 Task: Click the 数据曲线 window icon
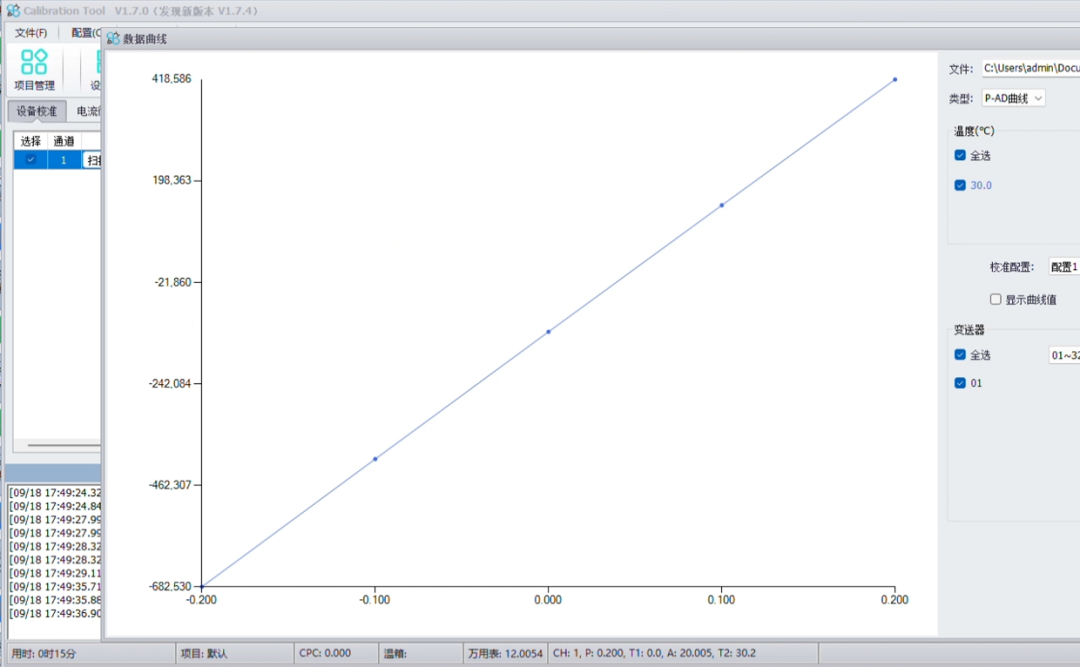pos(113,39)
